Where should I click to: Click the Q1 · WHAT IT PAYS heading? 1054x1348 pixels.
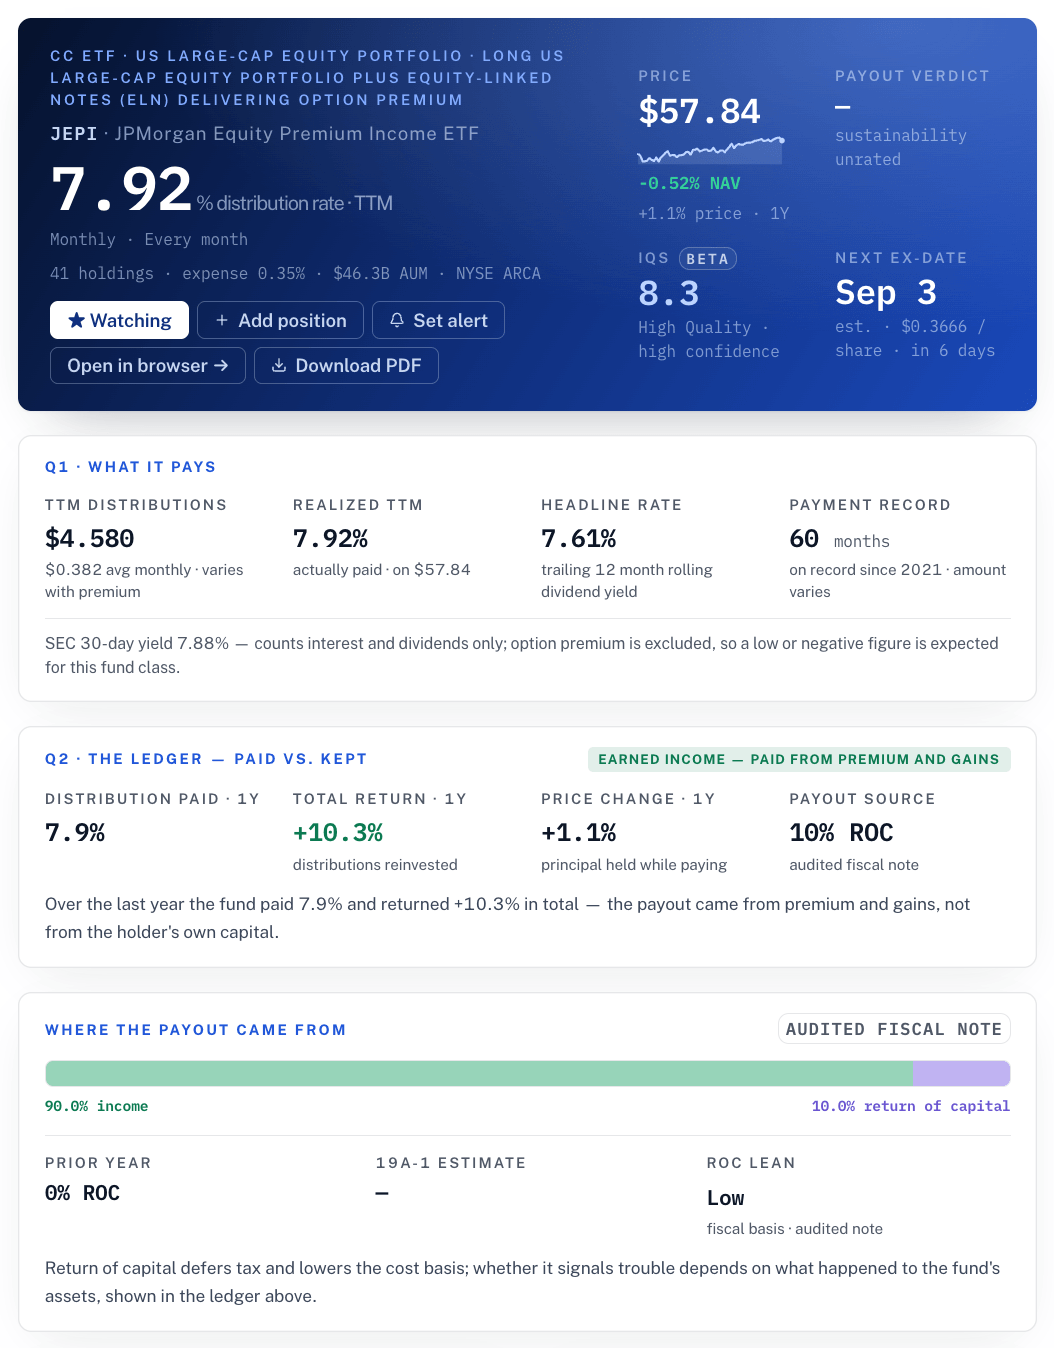[x=130, y=467]
